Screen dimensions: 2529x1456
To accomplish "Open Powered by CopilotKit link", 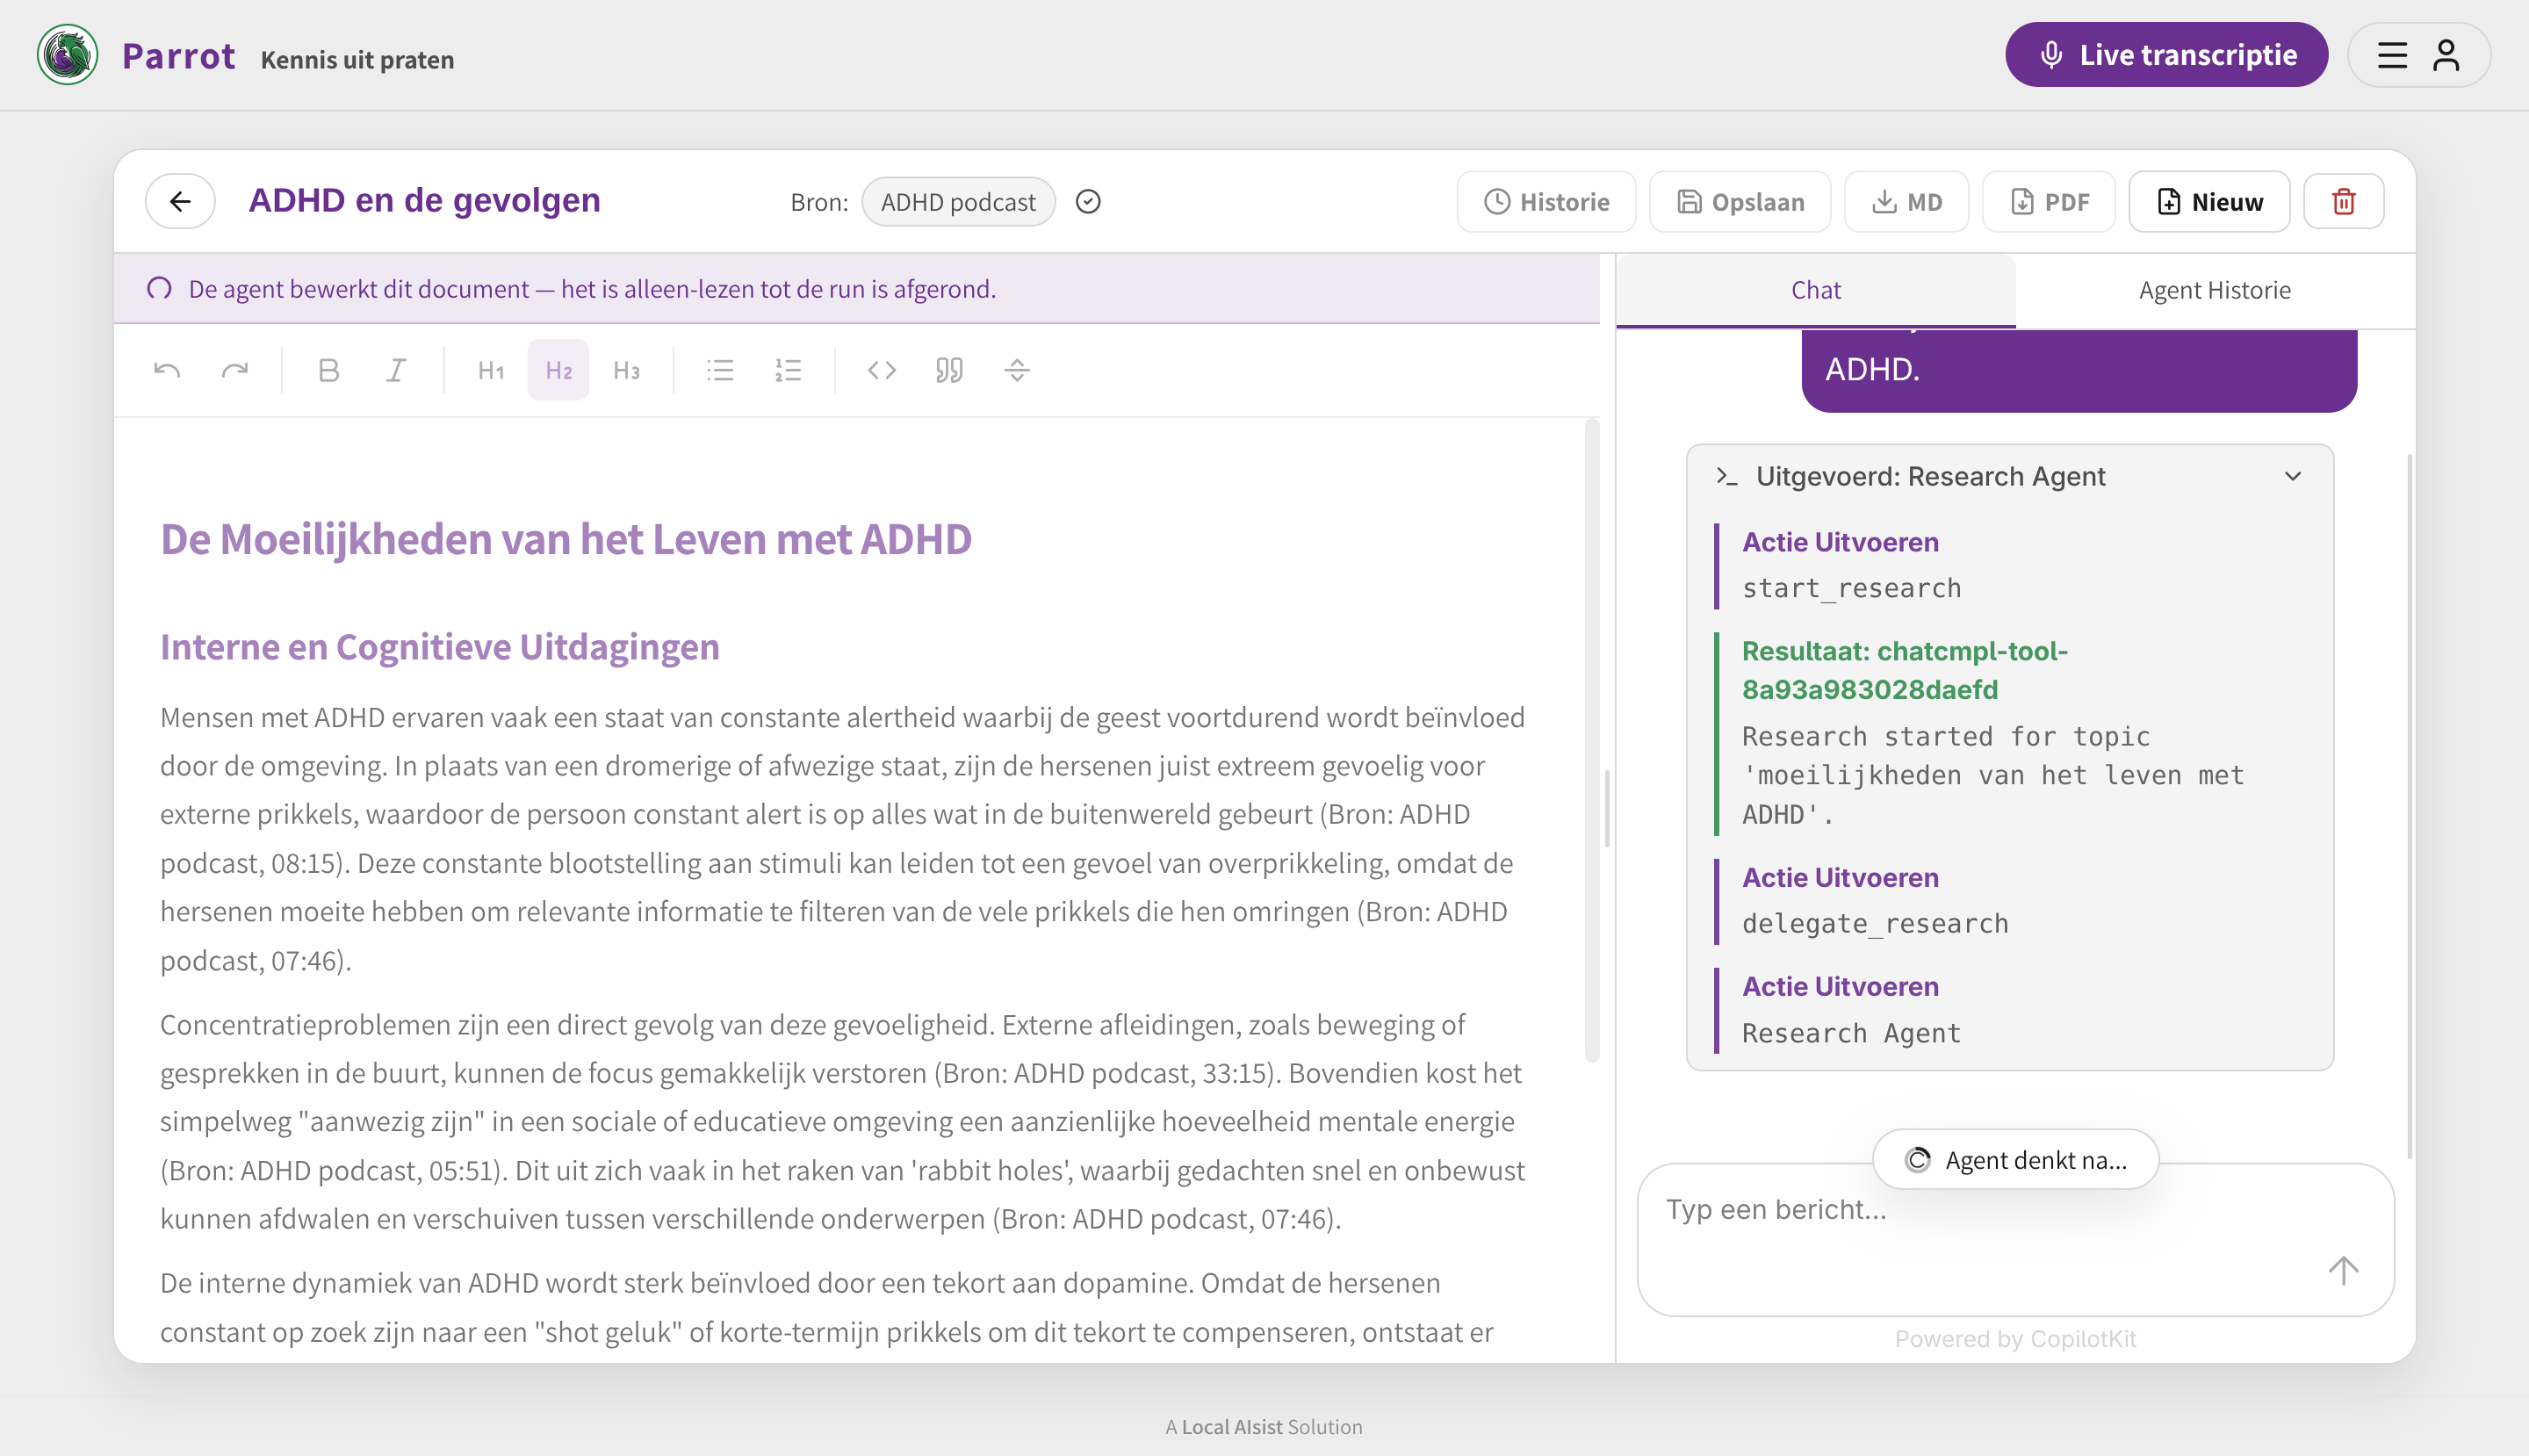I will tap(2015, 1339).
